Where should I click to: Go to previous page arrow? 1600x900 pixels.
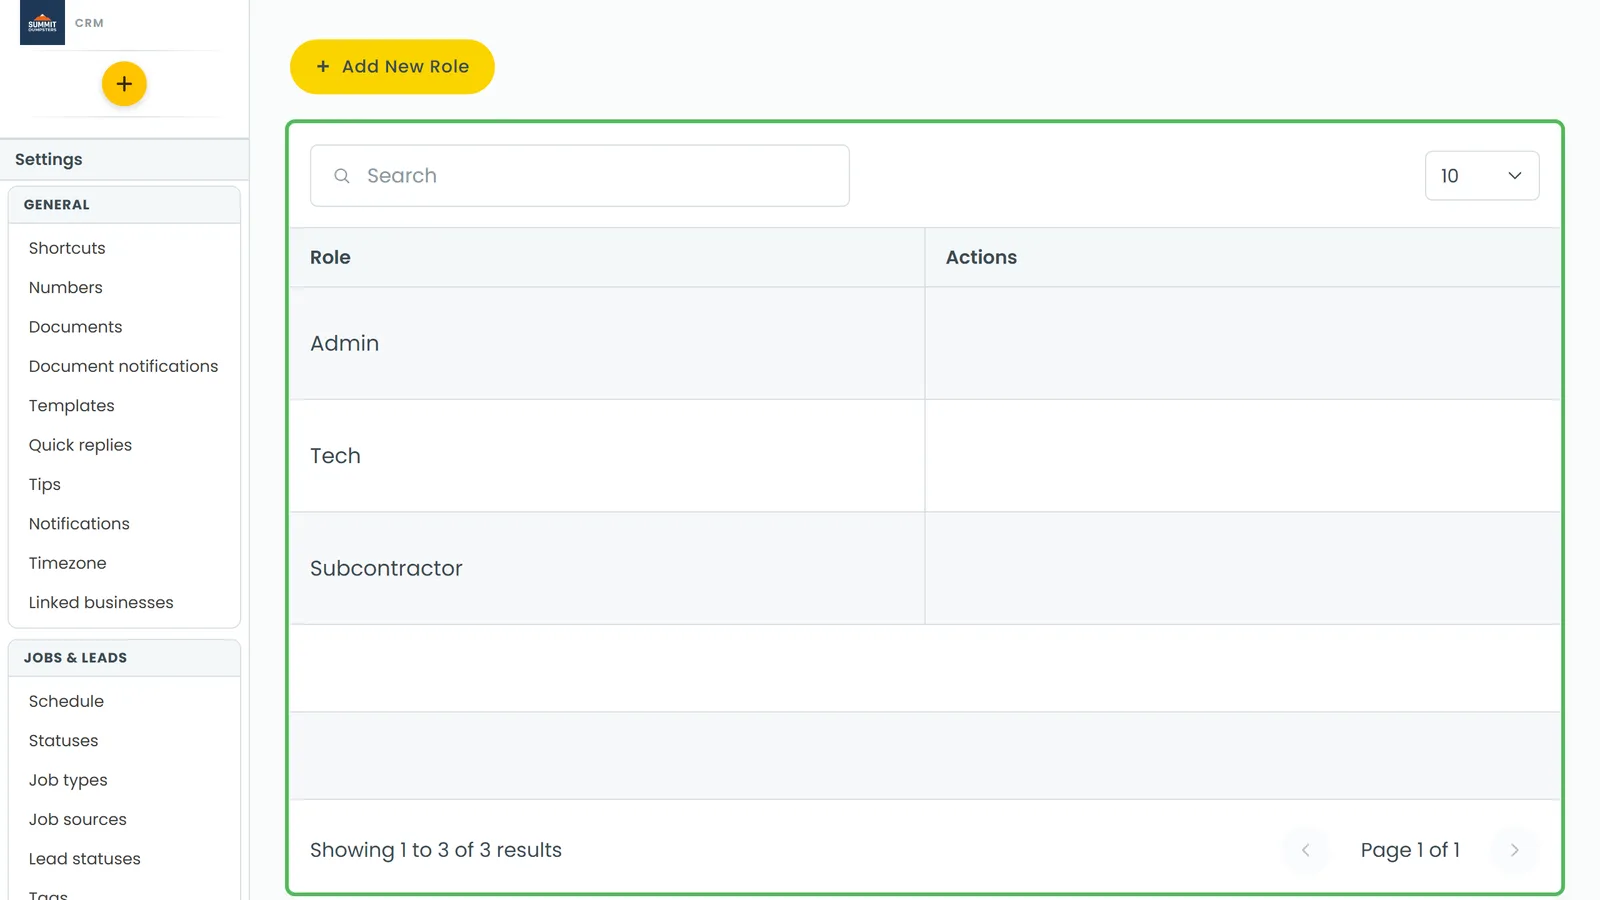point(1305,850)
